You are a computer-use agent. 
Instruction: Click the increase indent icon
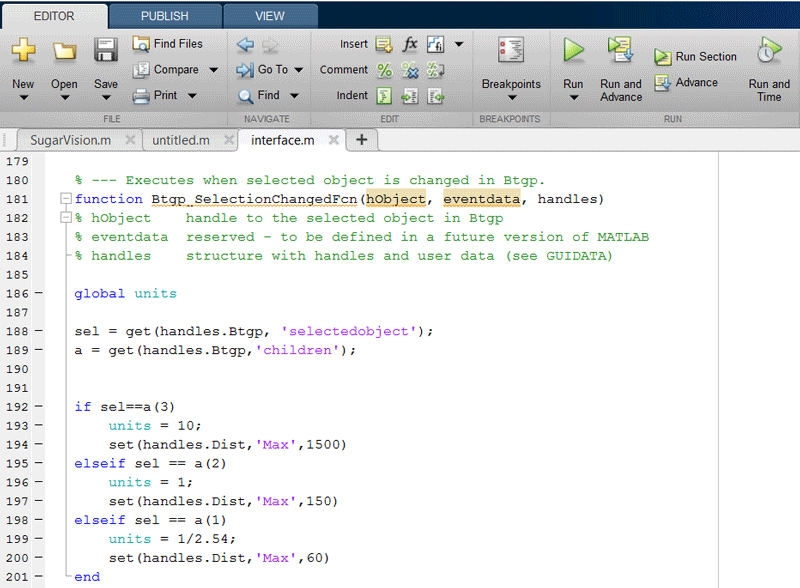410,95
